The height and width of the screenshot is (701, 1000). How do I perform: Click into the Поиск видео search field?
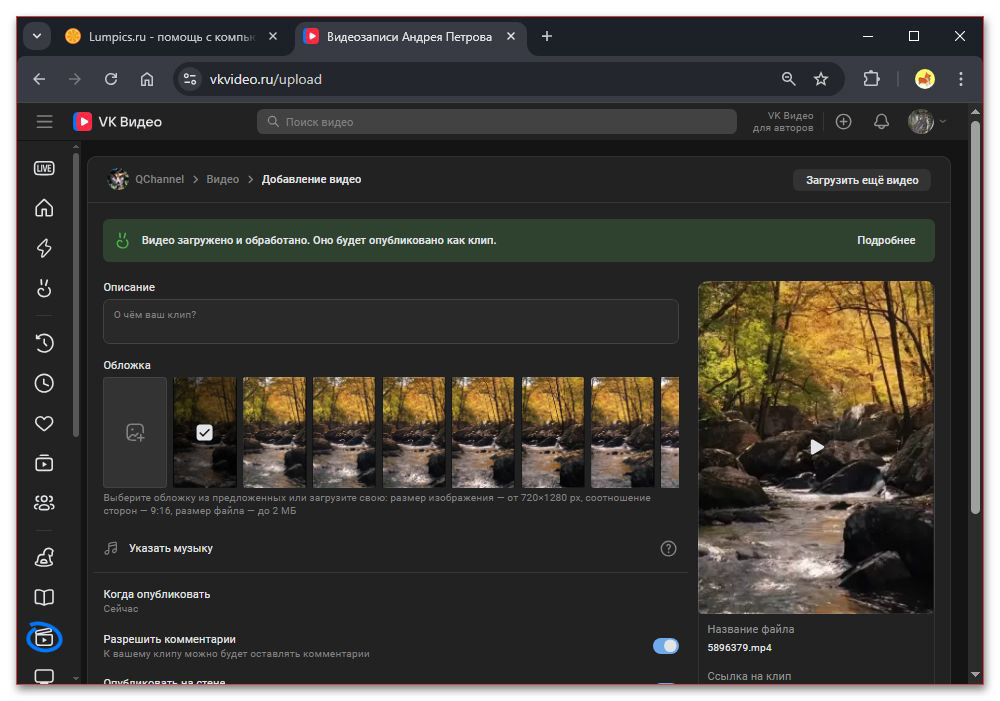point(497,122)
